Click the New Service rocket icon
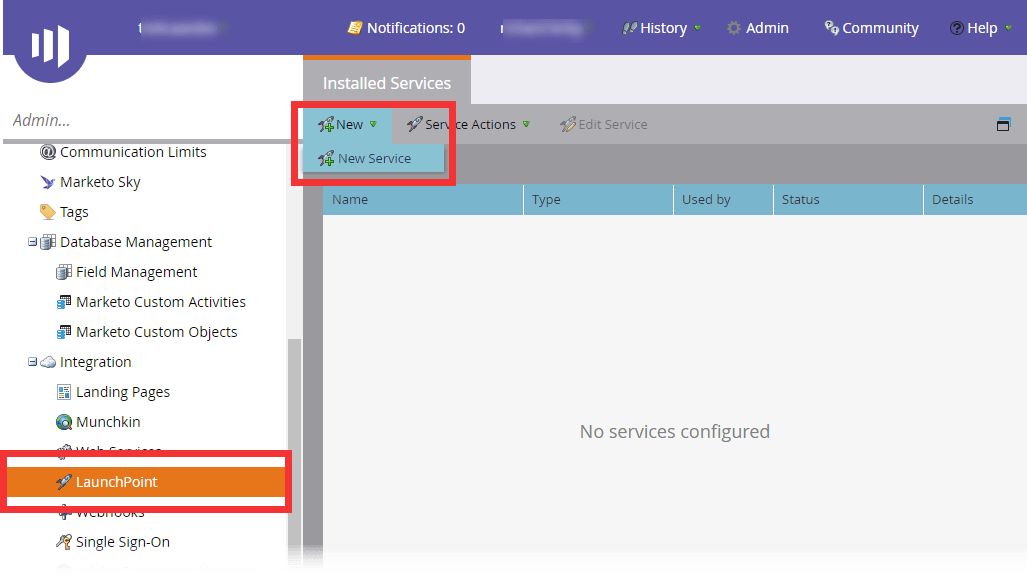1027x574 pixels. coord(326,159)
